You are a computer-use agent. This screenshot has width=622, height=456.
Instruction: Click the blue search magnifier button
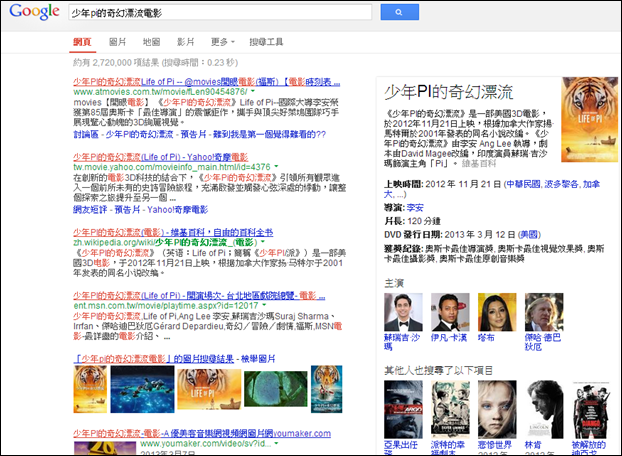399,12
